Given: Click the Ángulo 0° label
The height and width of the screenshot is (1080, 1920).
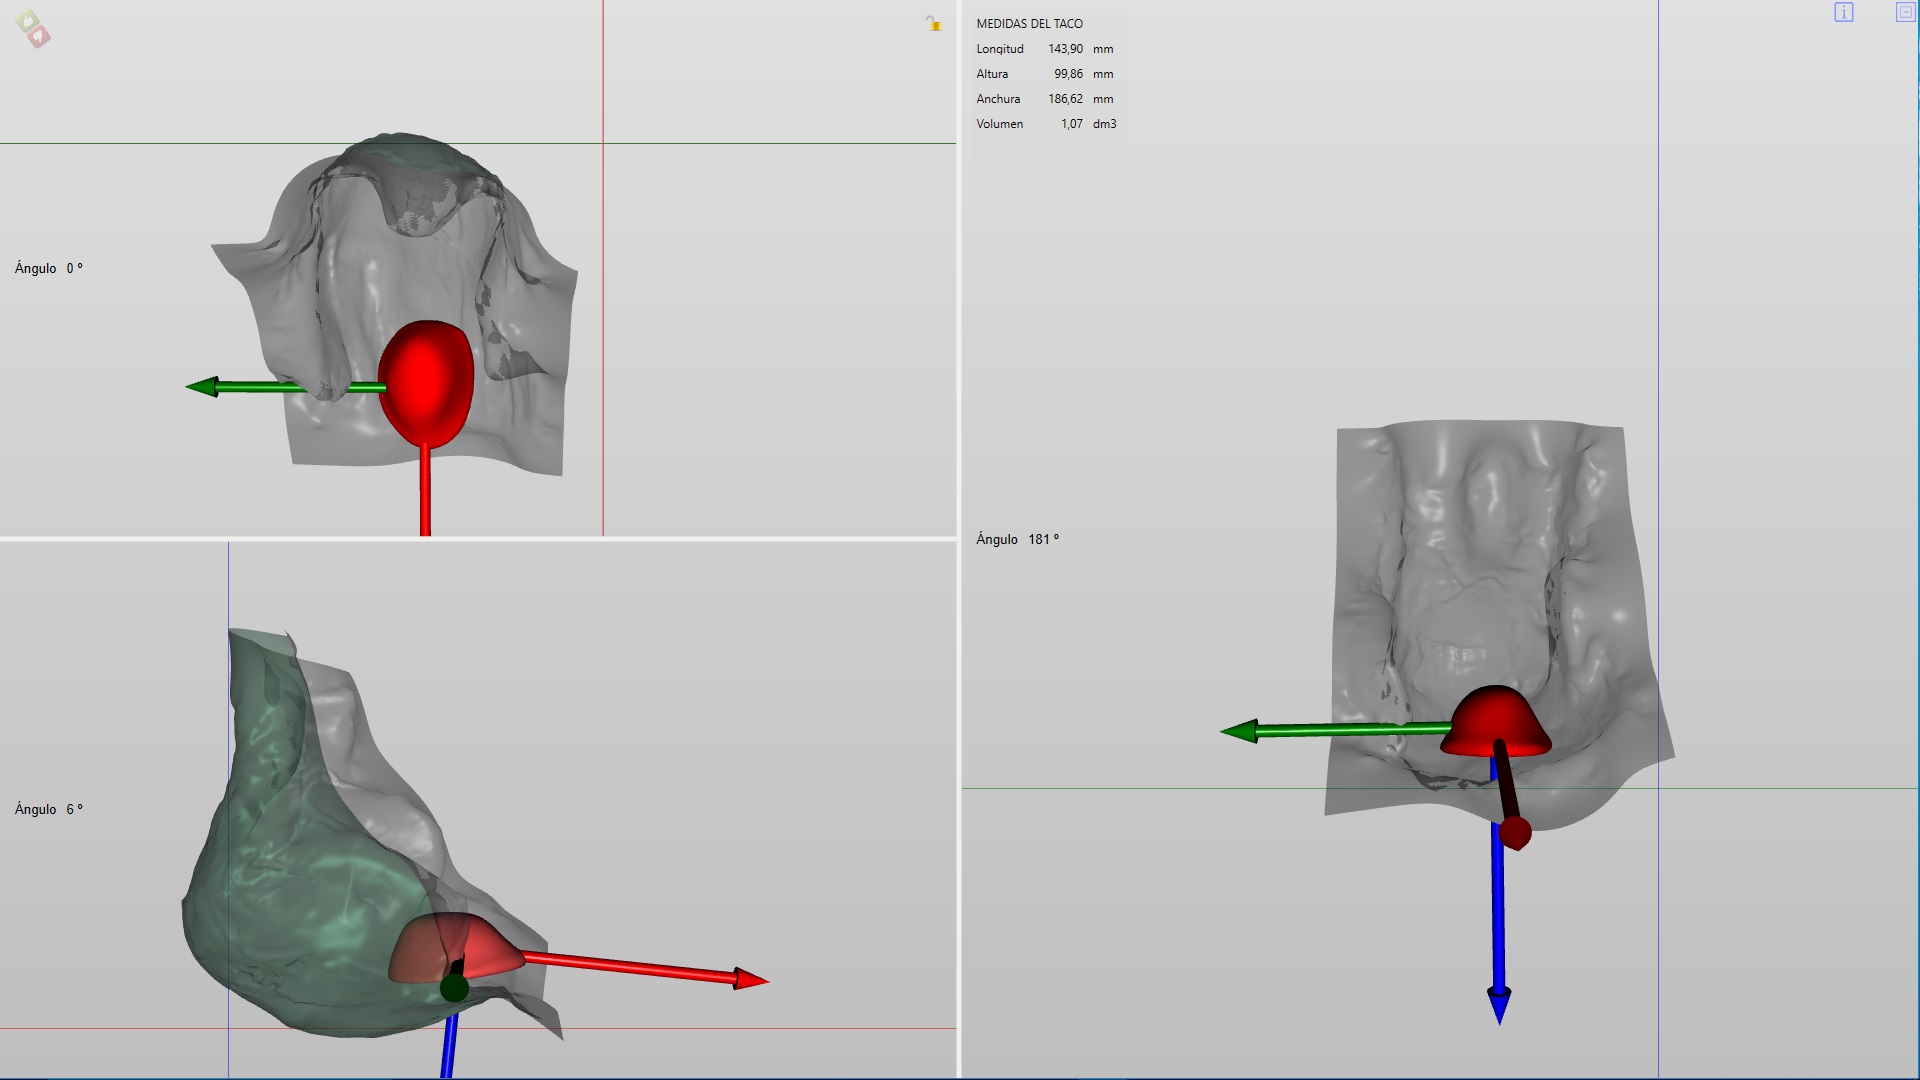Looking at the screenshot, I should (48, 268).
